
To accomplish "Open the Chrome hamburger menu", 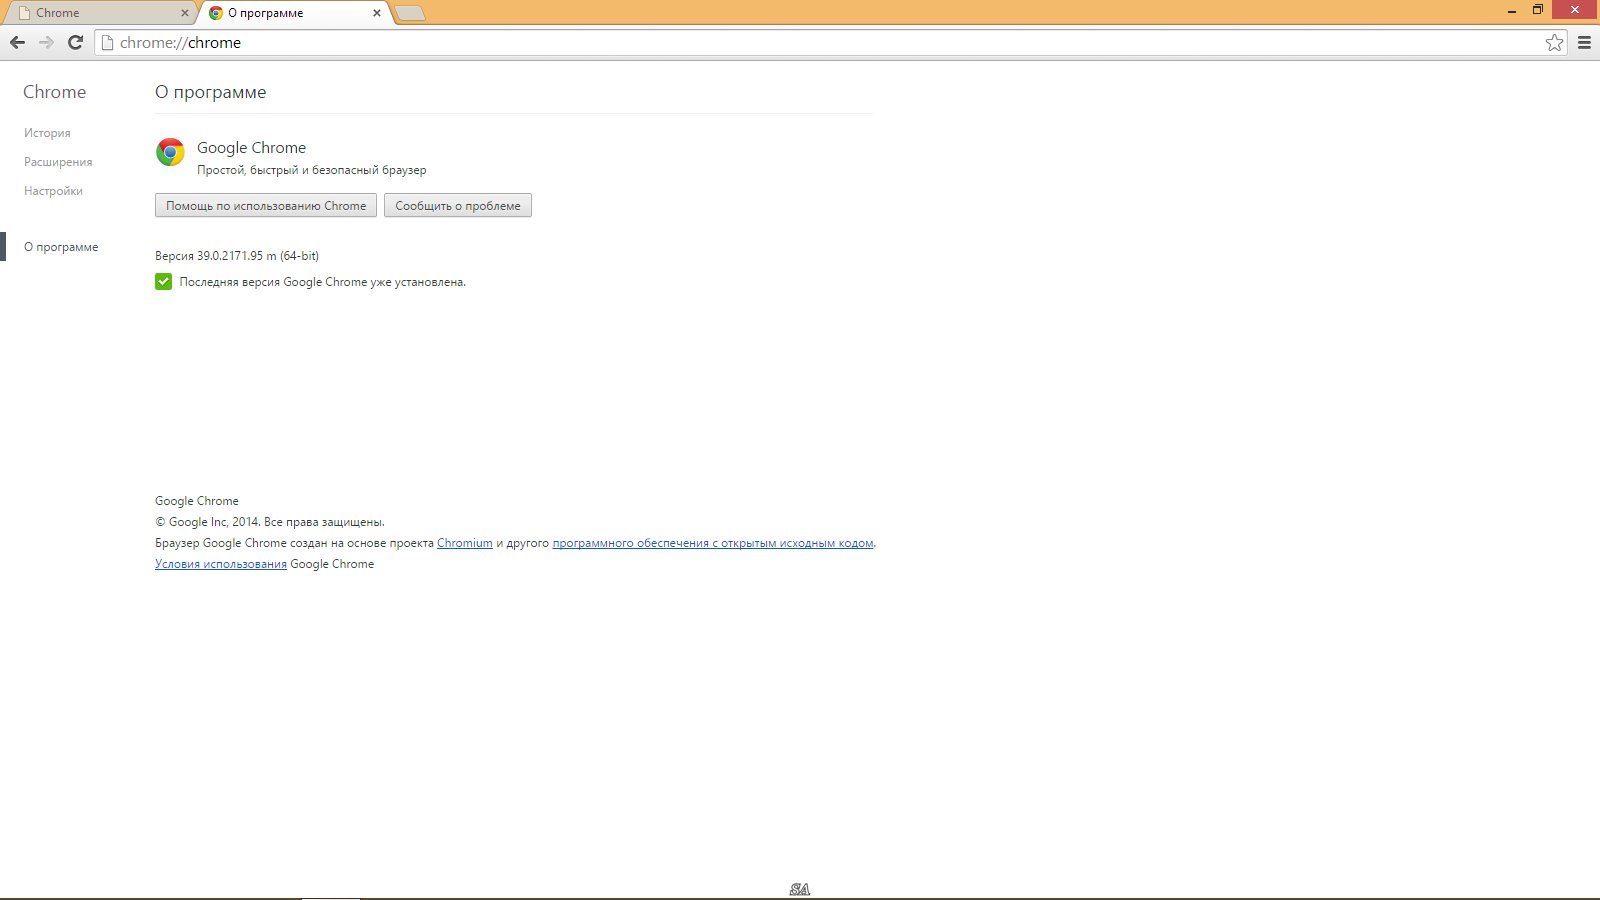I will tap(1584, 42).
